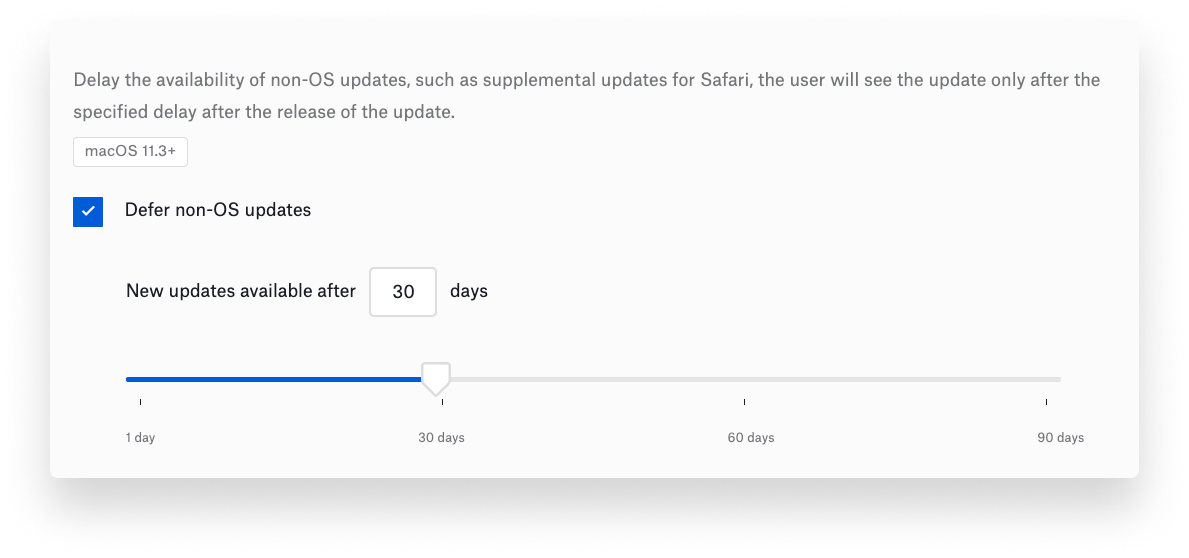
Task: Click the slider track above the 90 days tick
Action: coord(1046,379)
